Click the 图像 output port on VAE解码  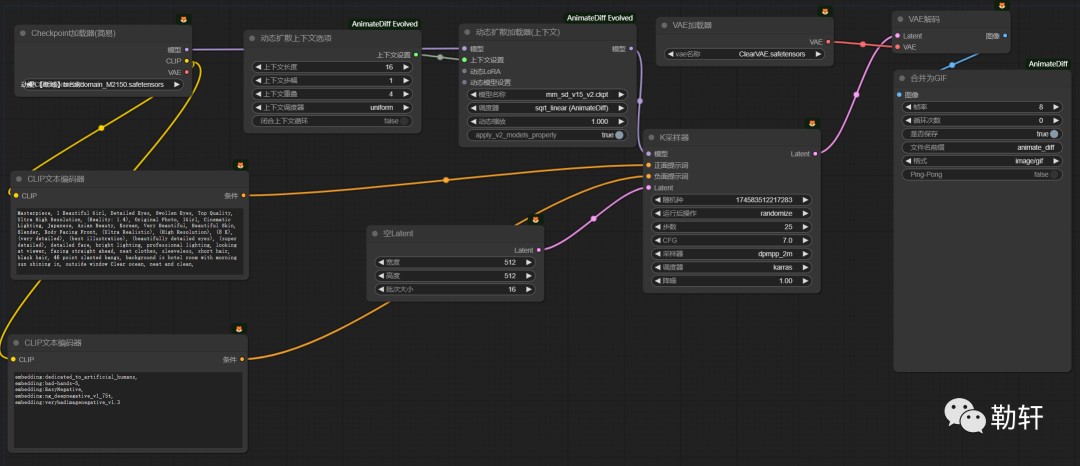(1005, 35)
